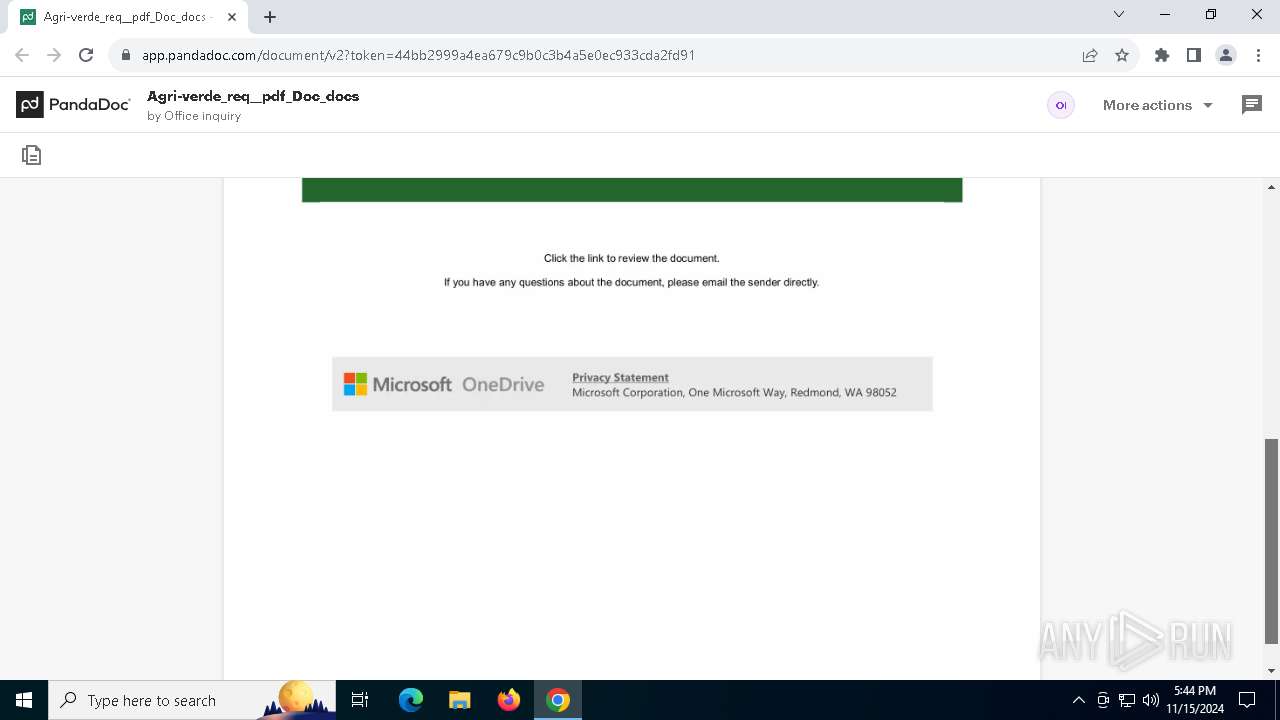Open a new browser tab
This screenshot has width=1280, height=720.
pos(270,17)
